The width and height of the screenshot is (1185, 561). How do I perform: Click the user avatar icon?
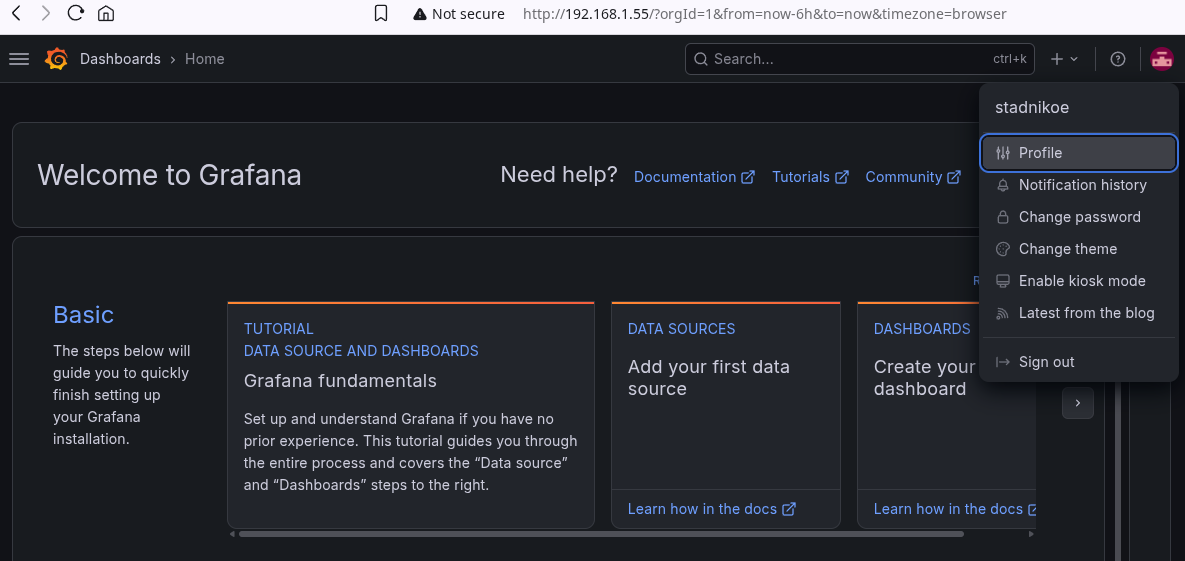[x=1161, y=59]
